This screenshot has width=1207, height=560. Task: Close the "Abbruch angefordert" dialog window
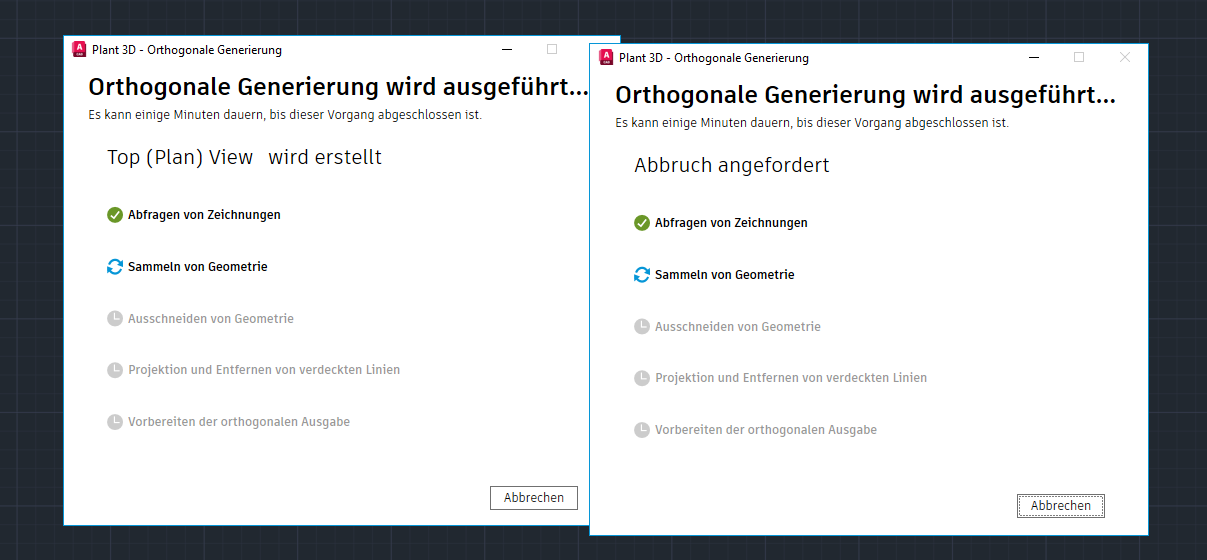point(1124,57)
